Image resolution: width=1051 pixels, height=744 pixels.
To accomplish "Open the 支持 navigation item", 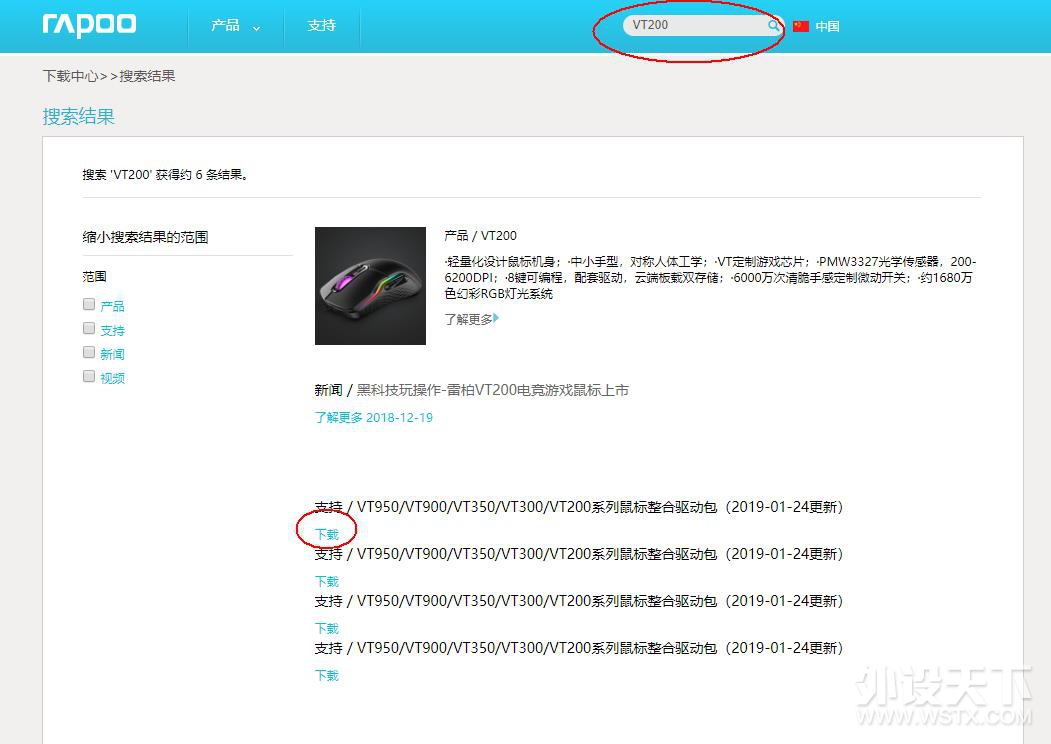I will coord(321,25).
